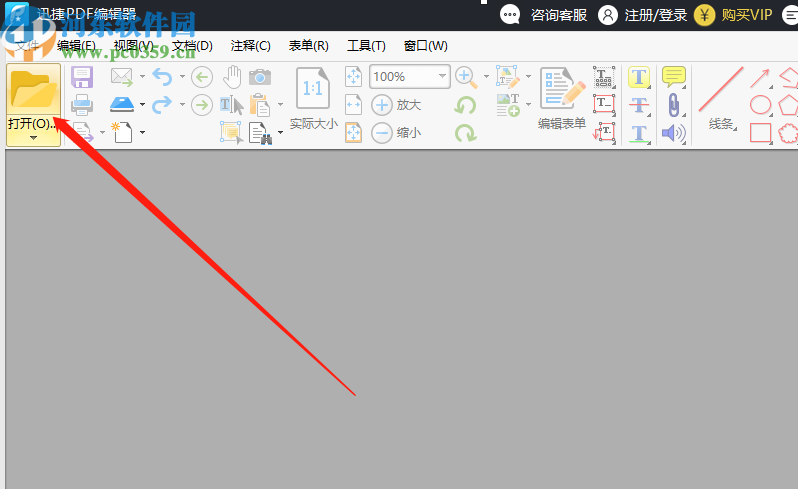Open the 视图(V) menu
The height and width of the screenshot is (489, 798).
pyautogui.click(x=133, y=46)
